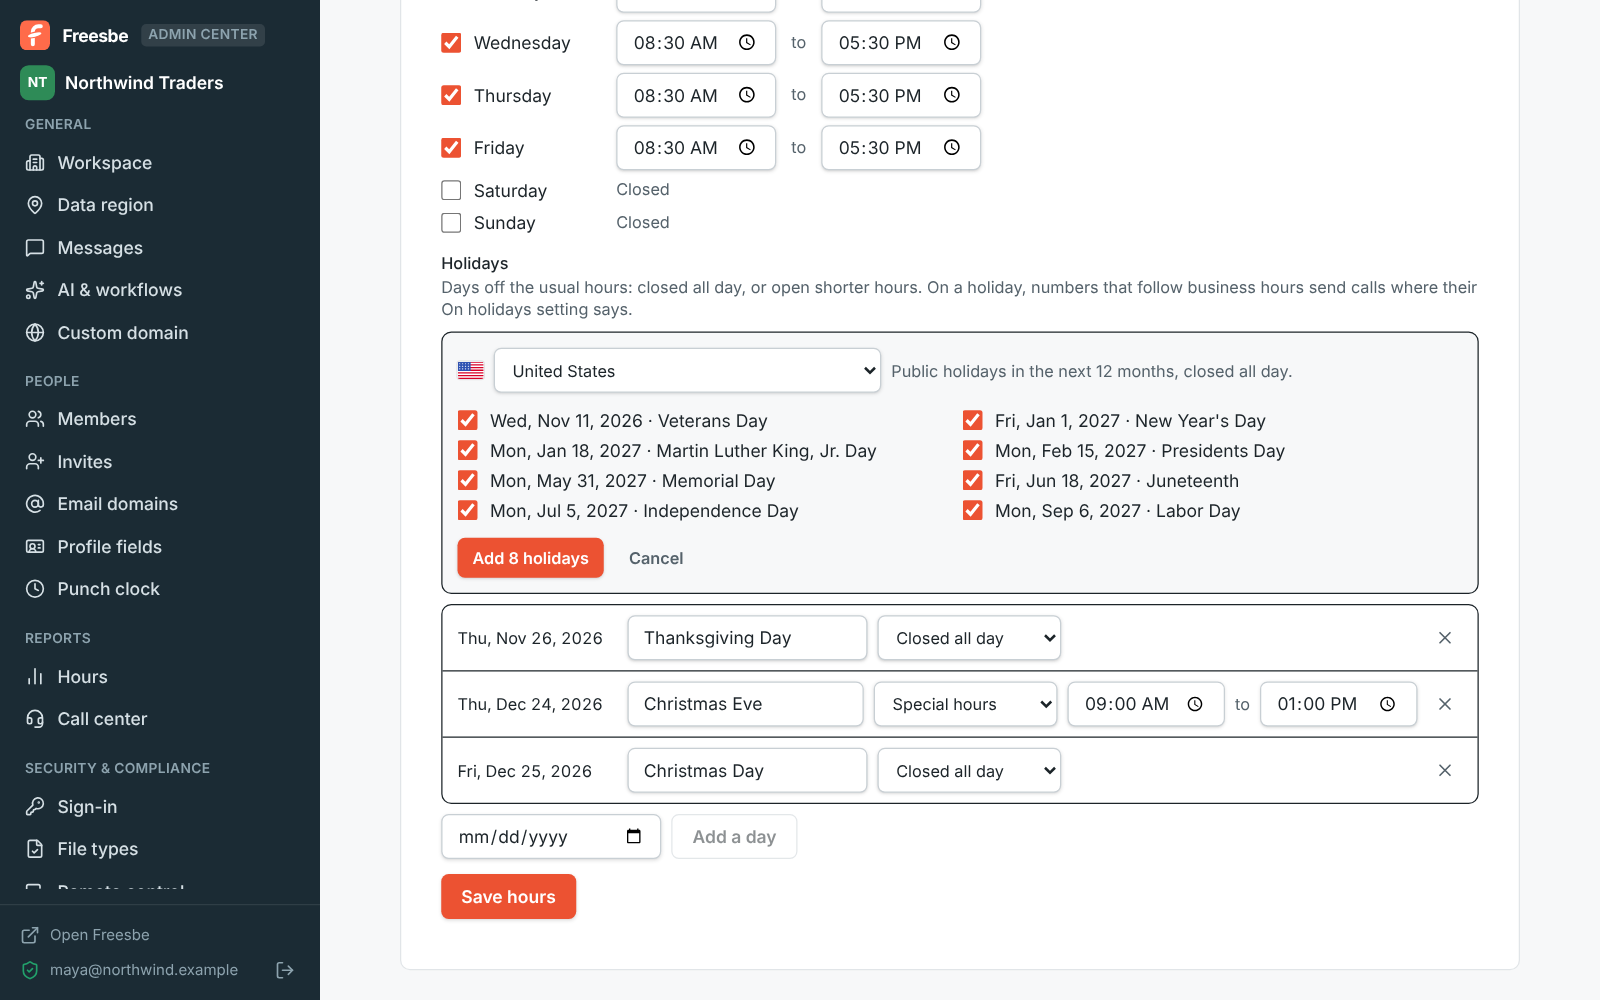This screenshot has width=1600, height=1000.
Task: Remove the Thanksgiving Day holiday row
Action: point(1445,638)
